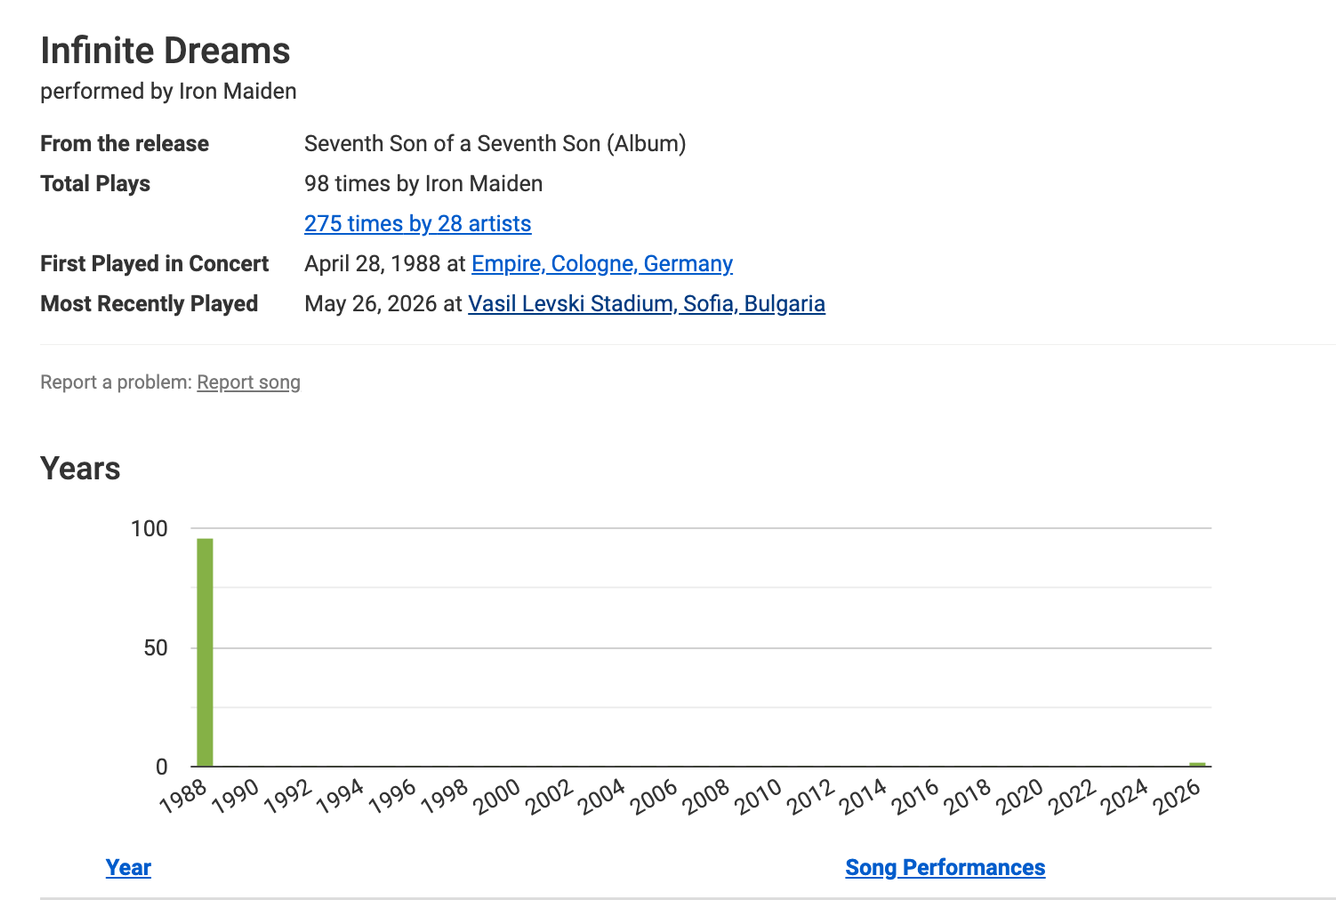Click the Seventh Son of a Seventh Son album text

[495, 143]
